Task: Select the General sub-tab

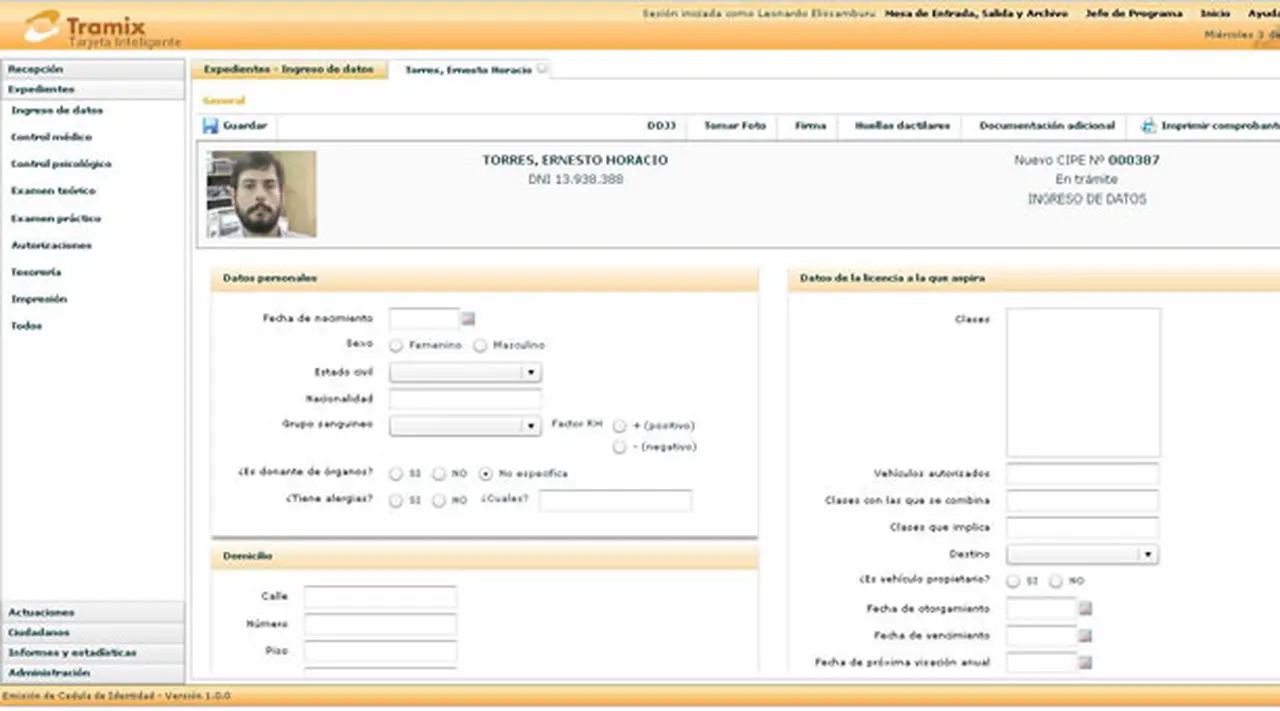Action: 223,100
